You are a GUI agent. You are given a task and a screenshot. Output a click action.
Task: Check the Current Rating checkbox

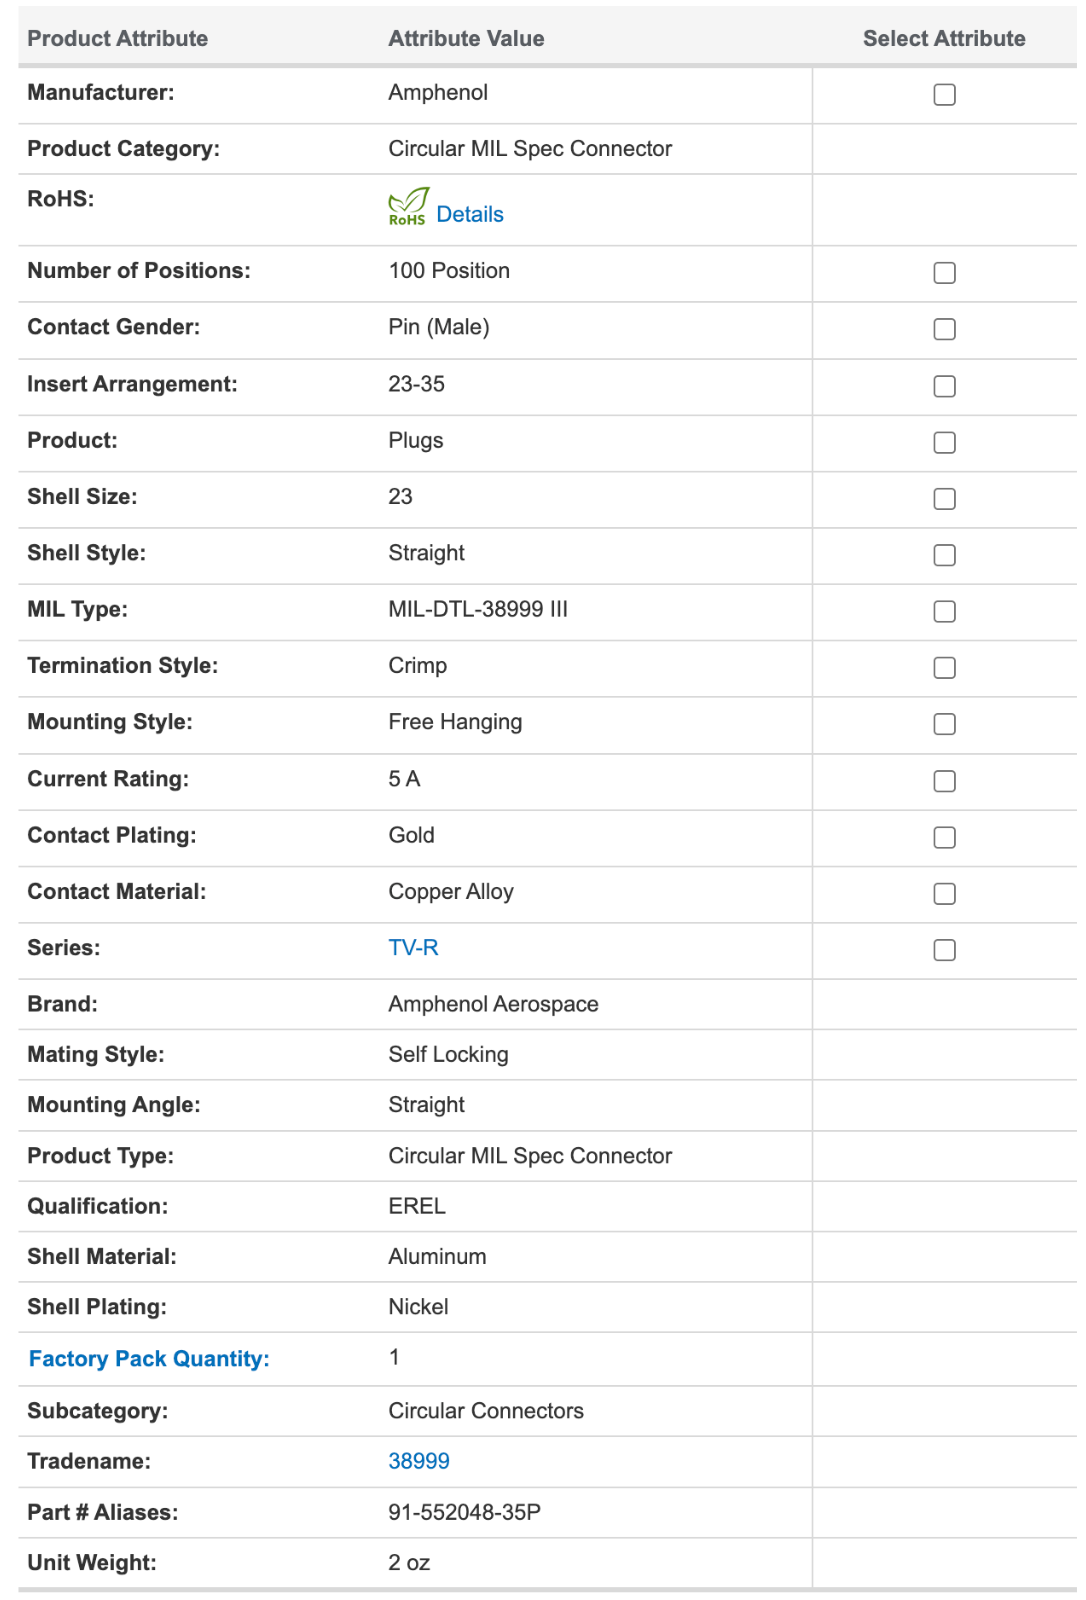(x=944, y=781)
